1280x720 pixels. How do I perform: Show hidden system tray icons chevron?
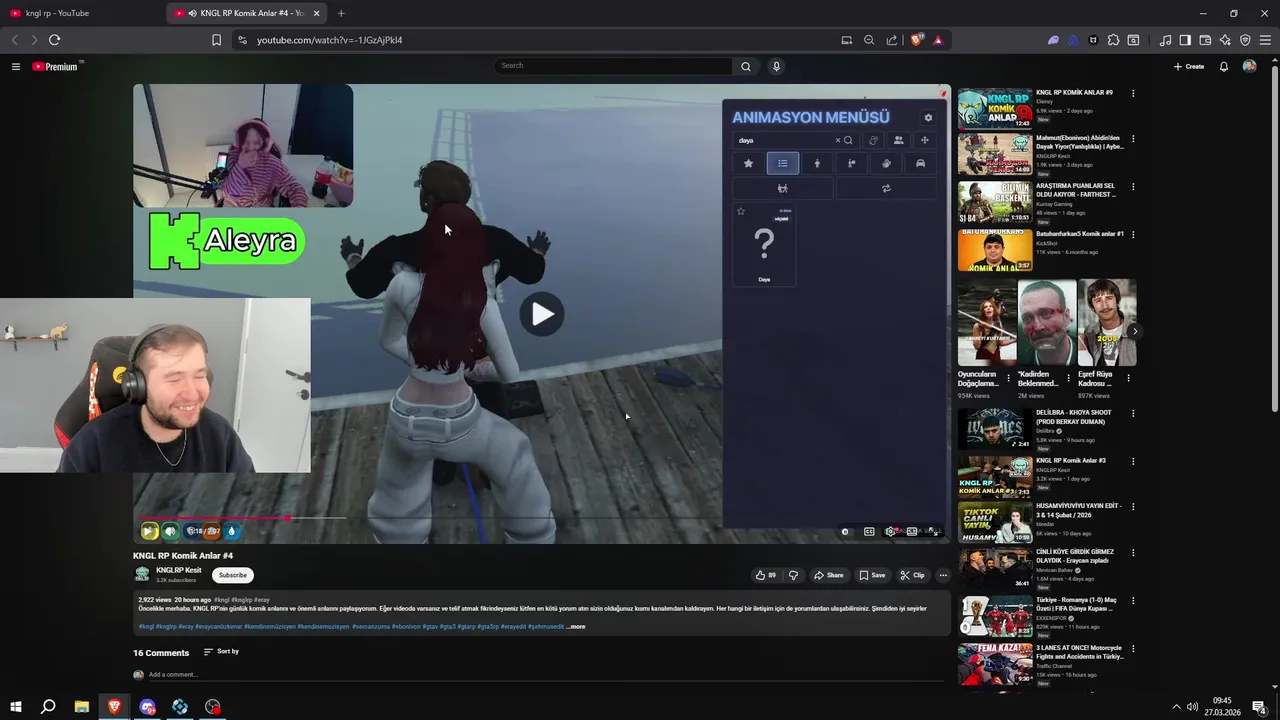pyautogui.click(x=1176, y=707)
